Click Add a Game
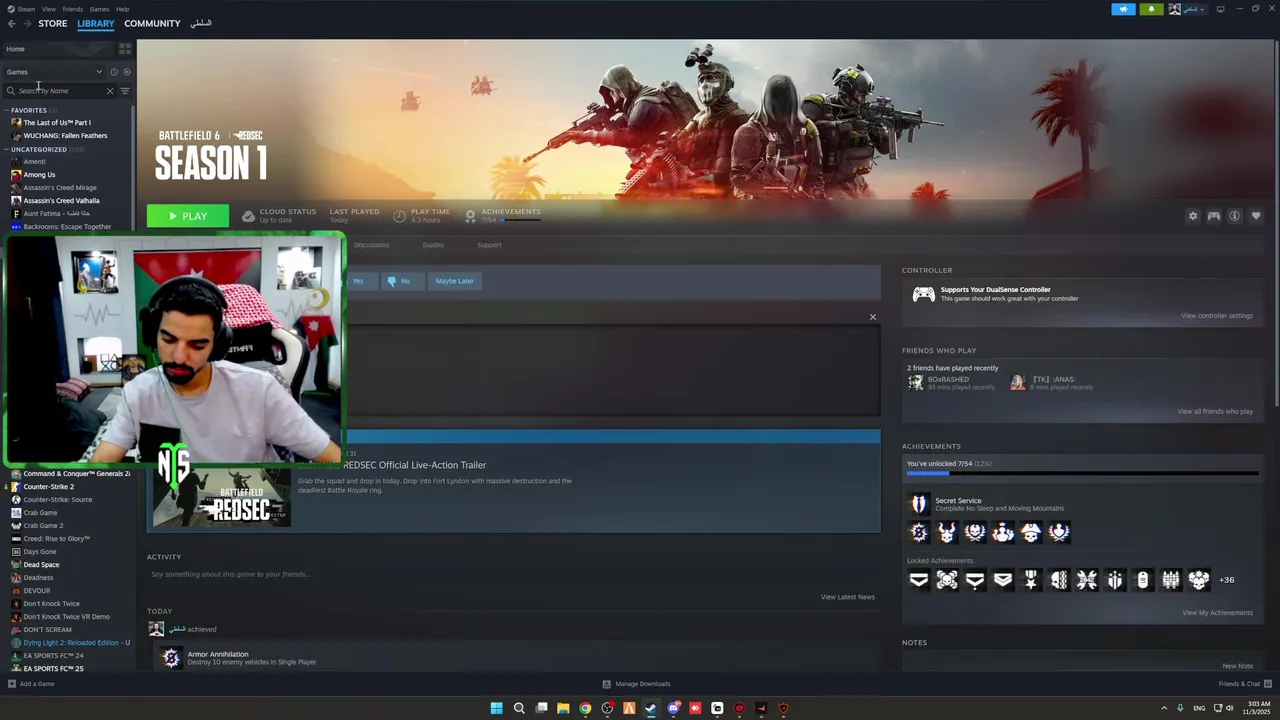Image resolution: width=1280 pixels, height=720 pixels. point(31,684)
